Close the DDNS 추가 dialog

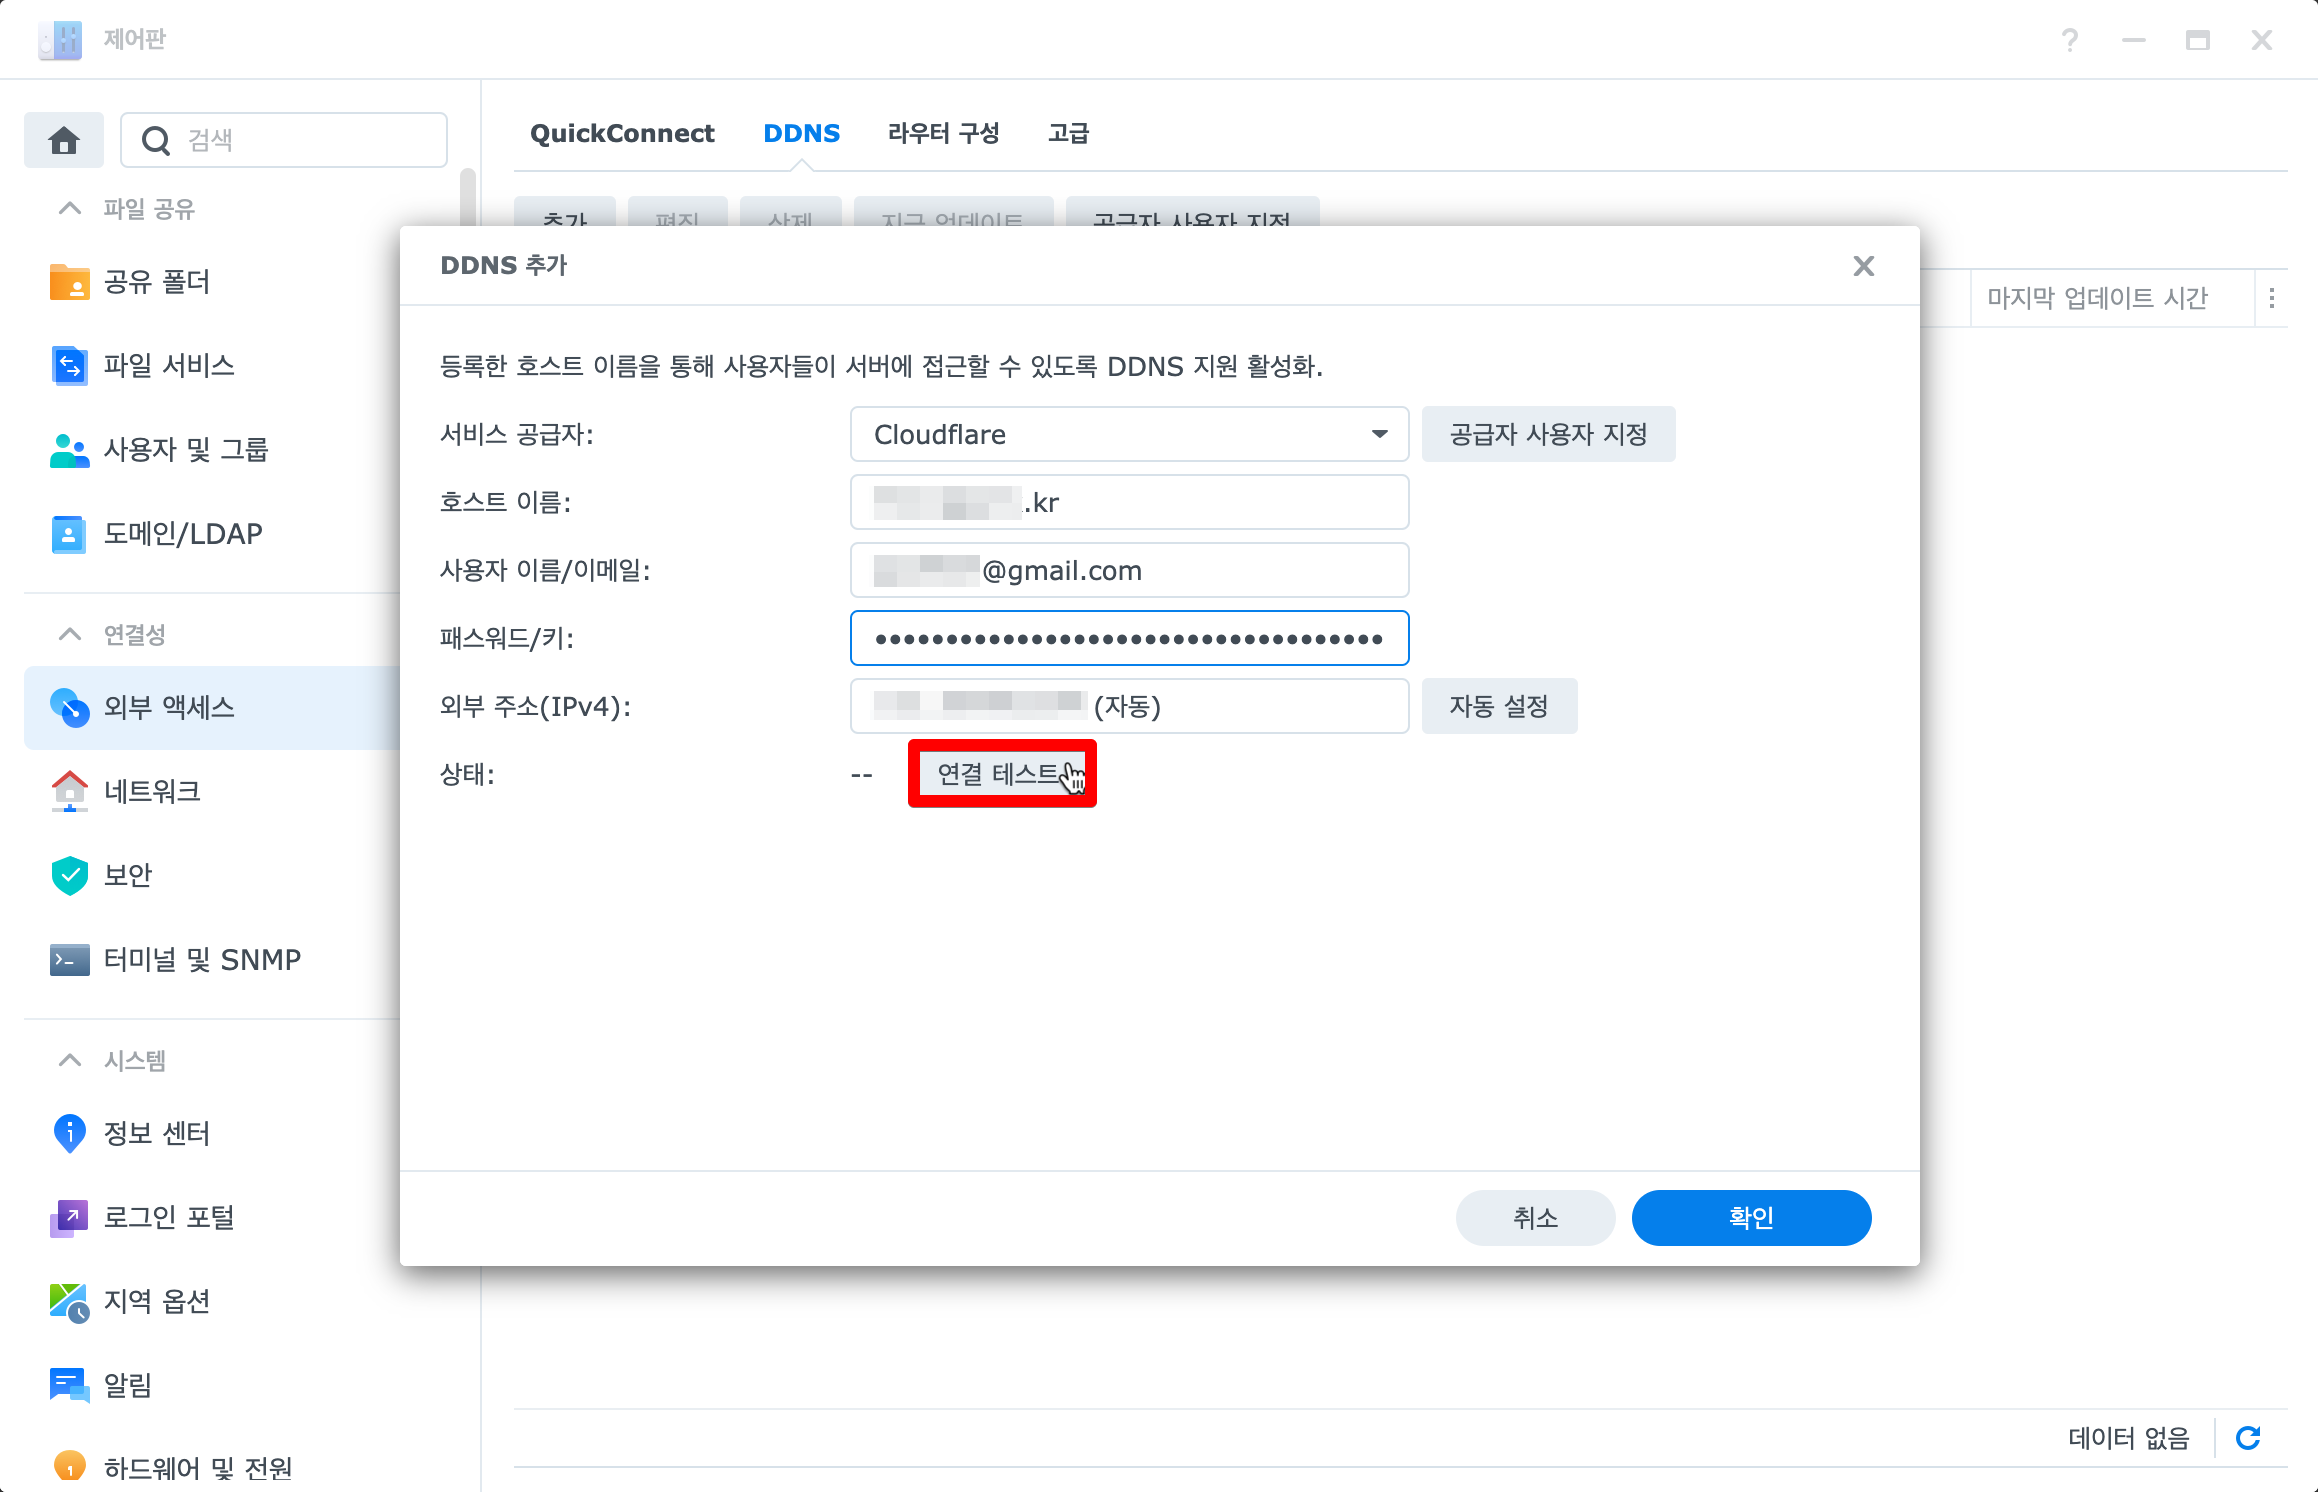[1863, 266]
